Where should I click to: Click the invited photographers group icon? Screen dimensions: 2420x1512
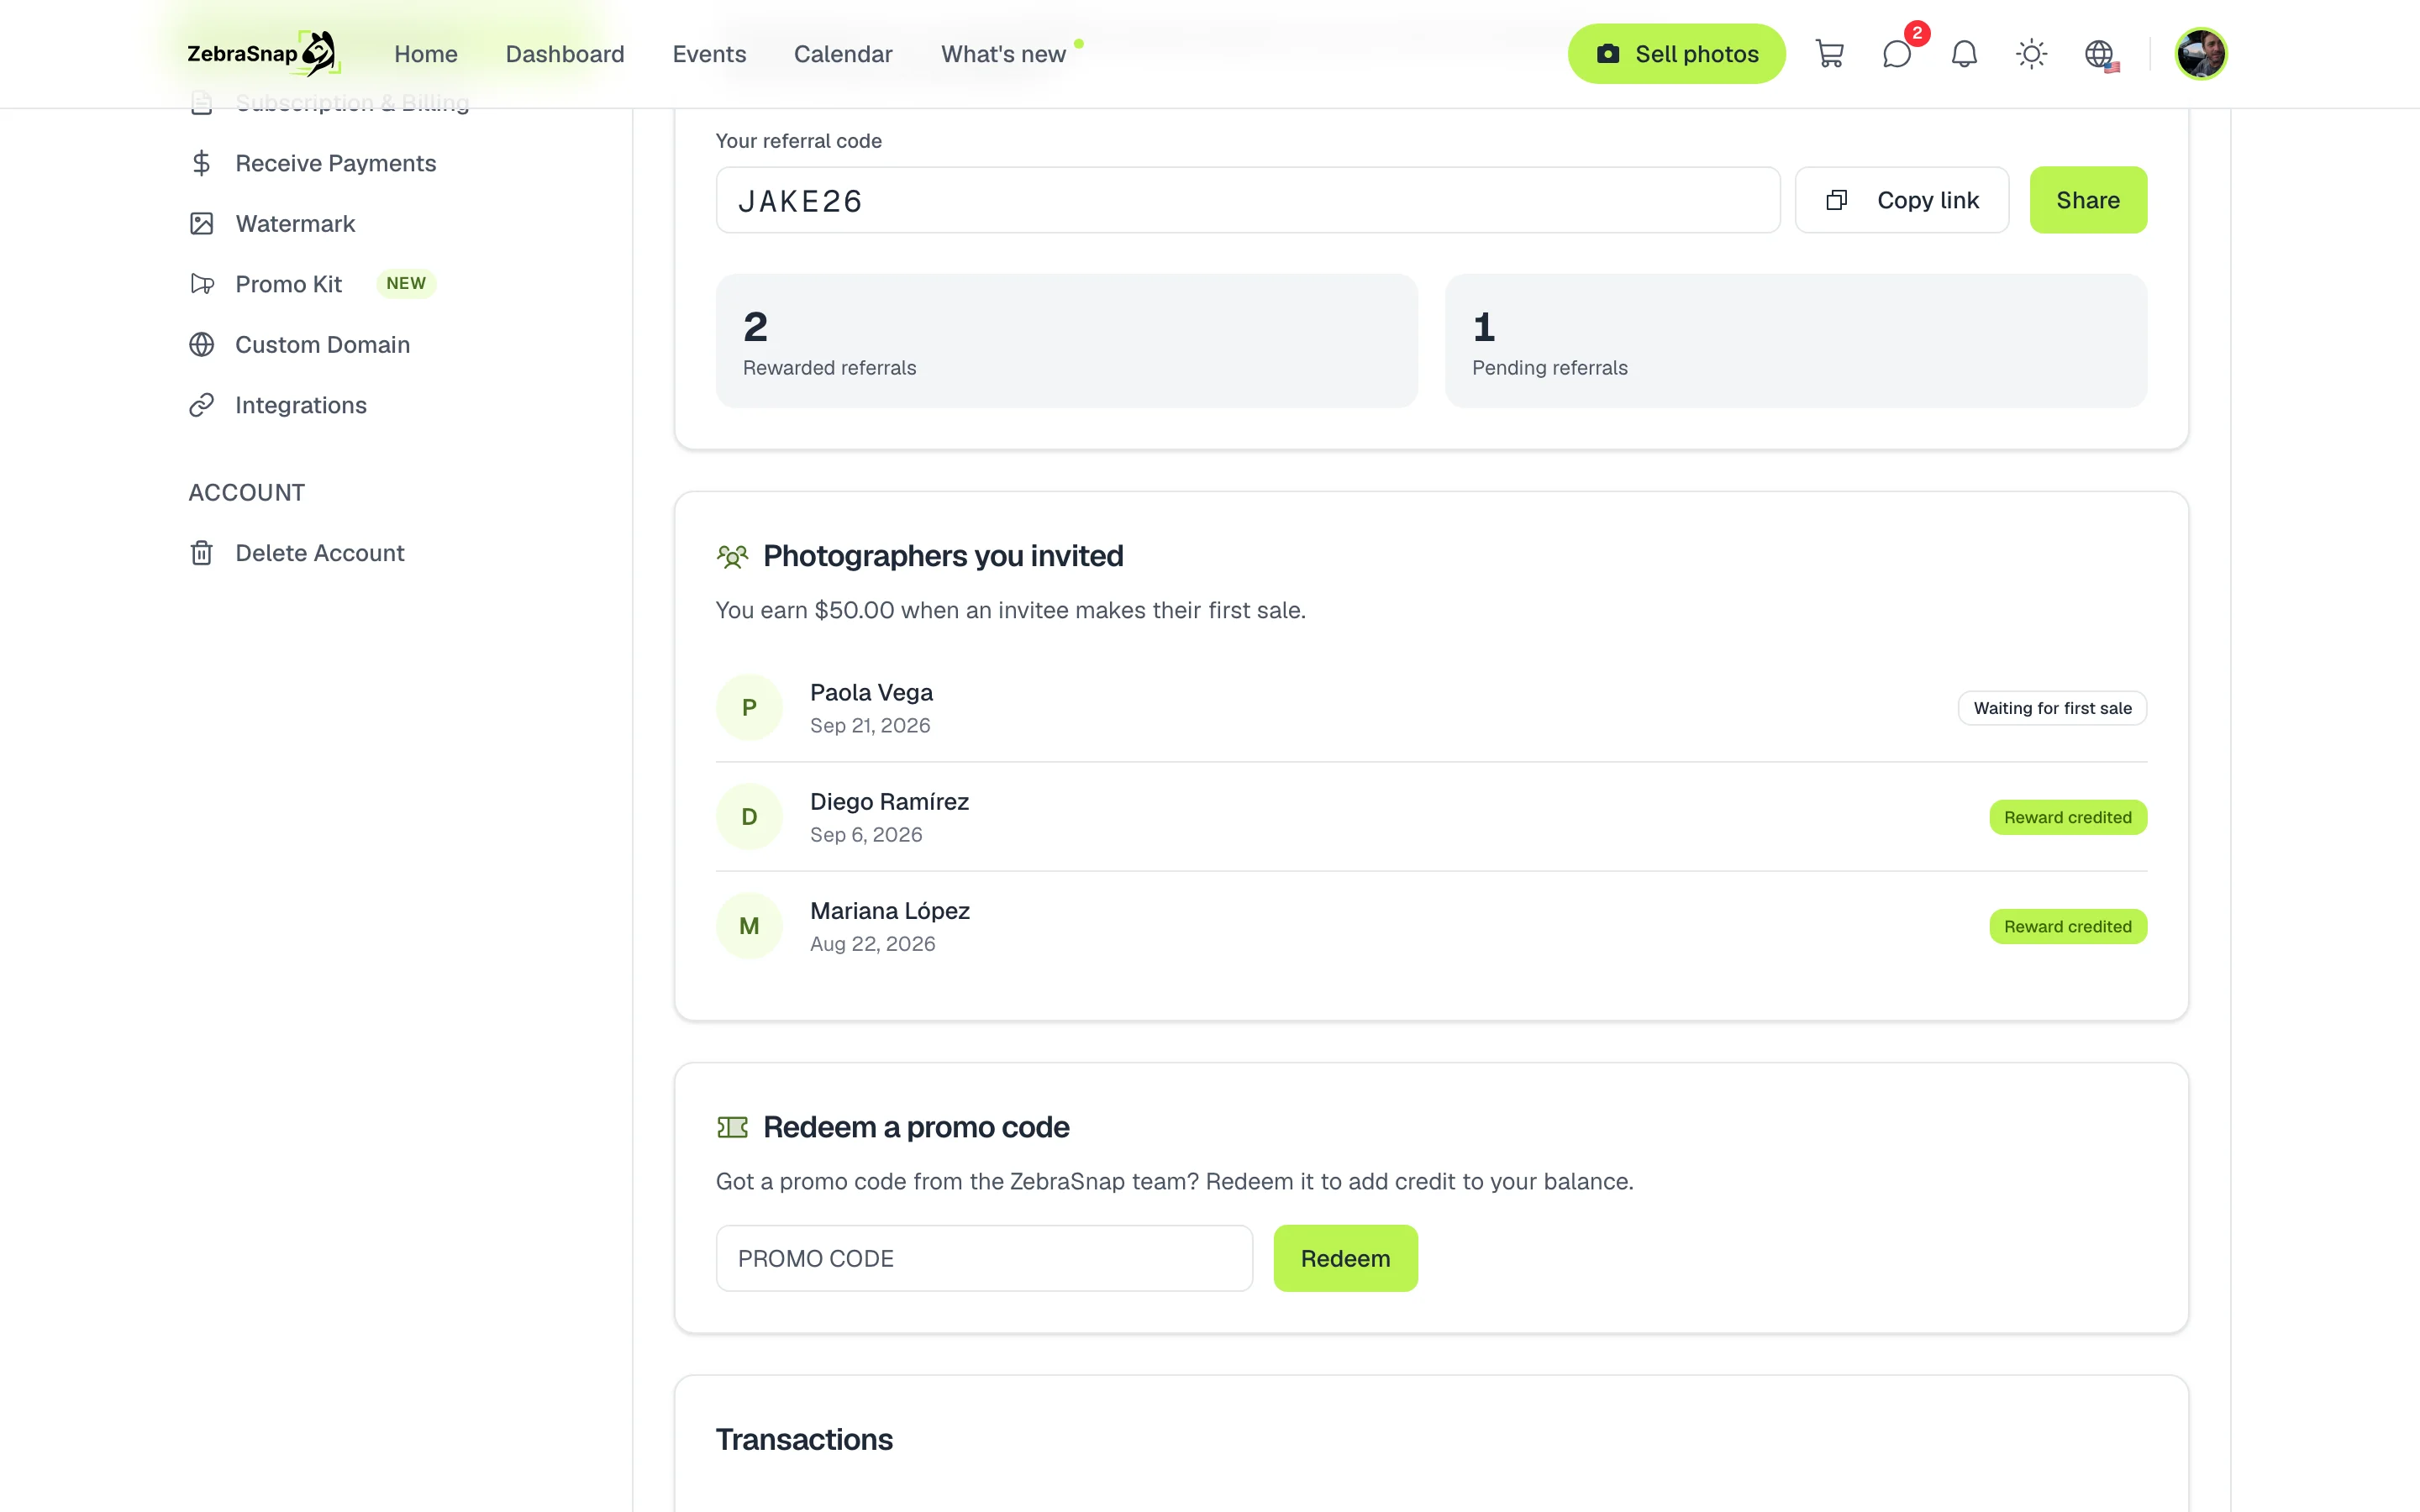[x=732, y=556]
